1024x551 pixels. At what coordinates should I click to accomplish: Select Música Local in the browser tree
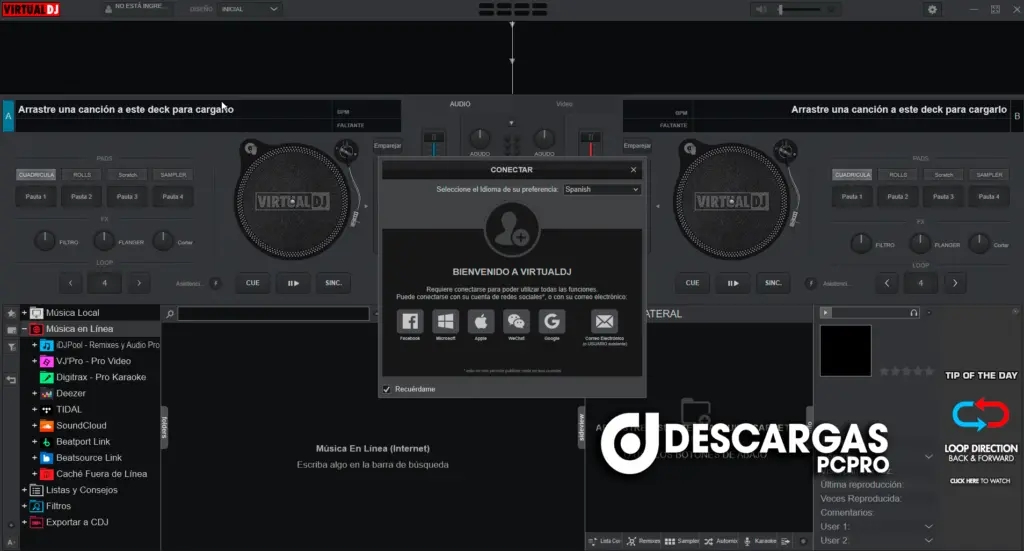72,313
